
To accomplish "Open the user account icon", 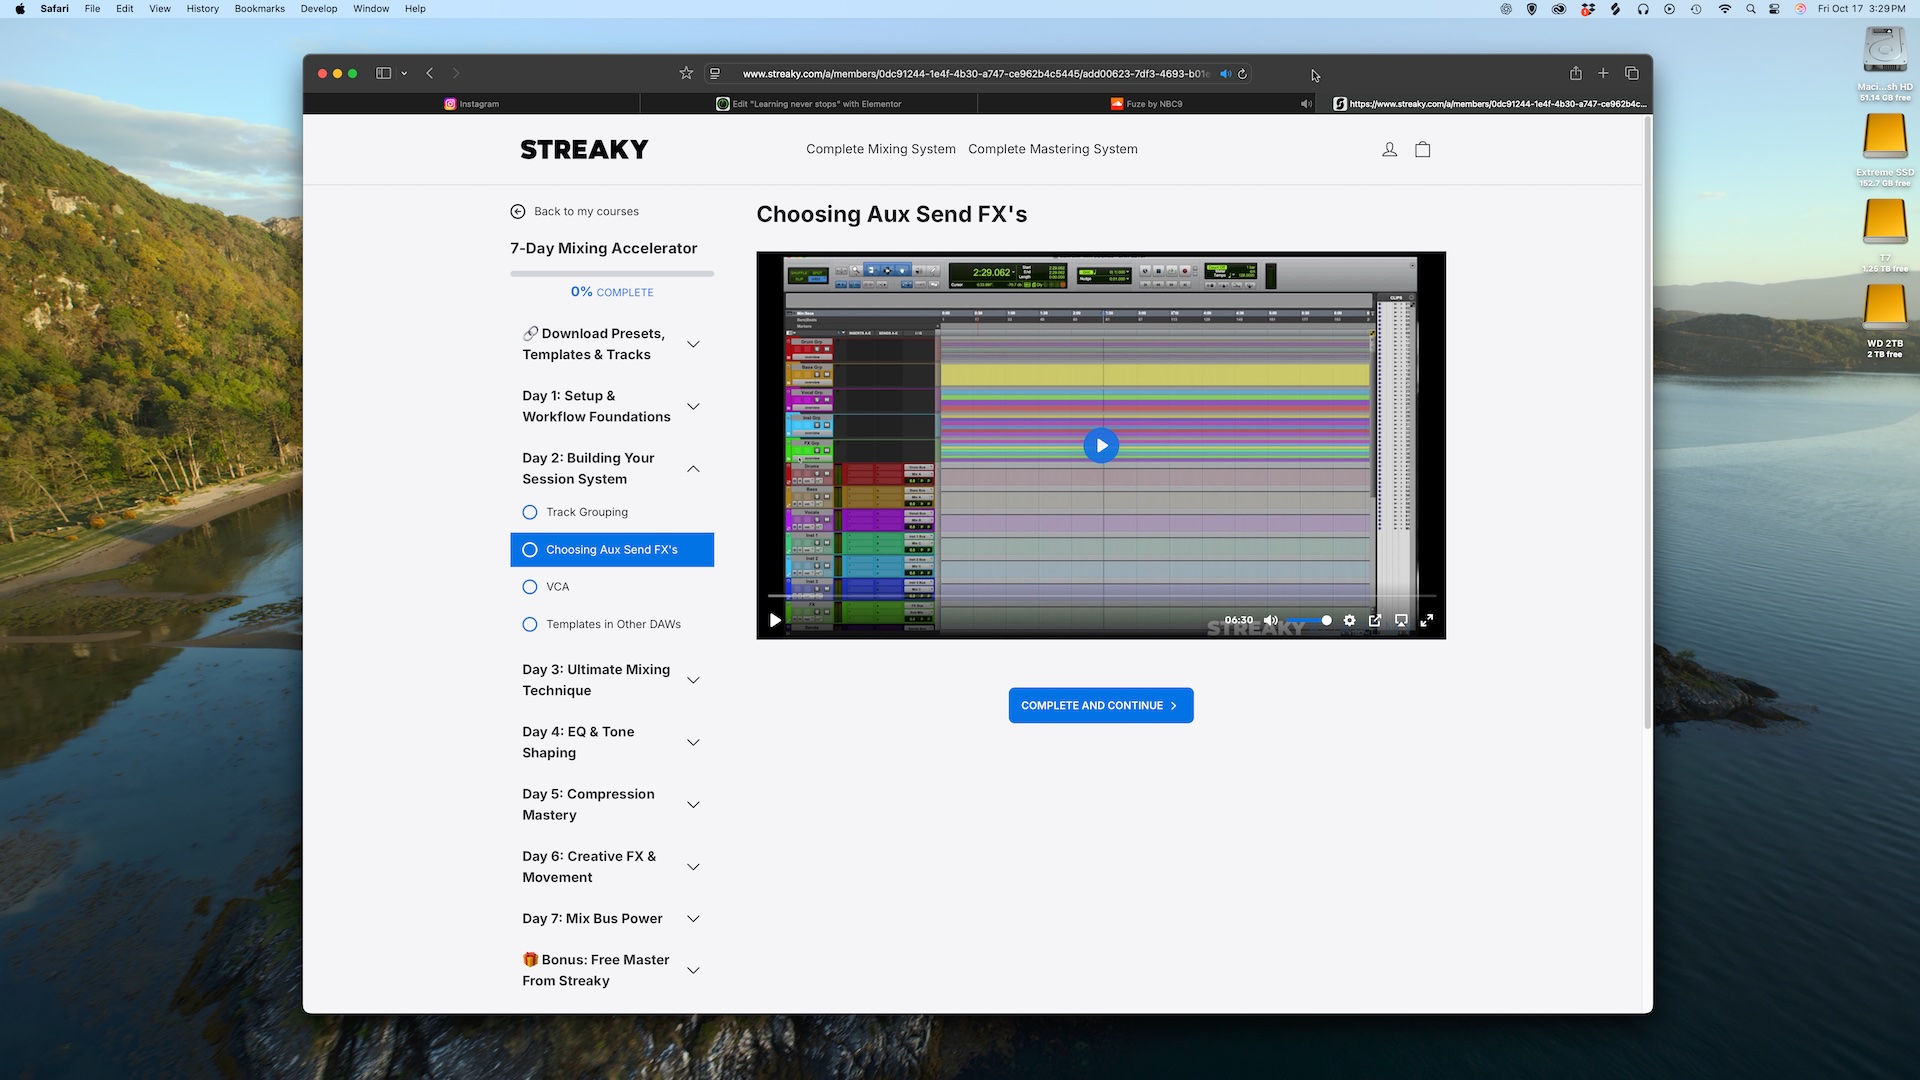I will click(1389, 149).
